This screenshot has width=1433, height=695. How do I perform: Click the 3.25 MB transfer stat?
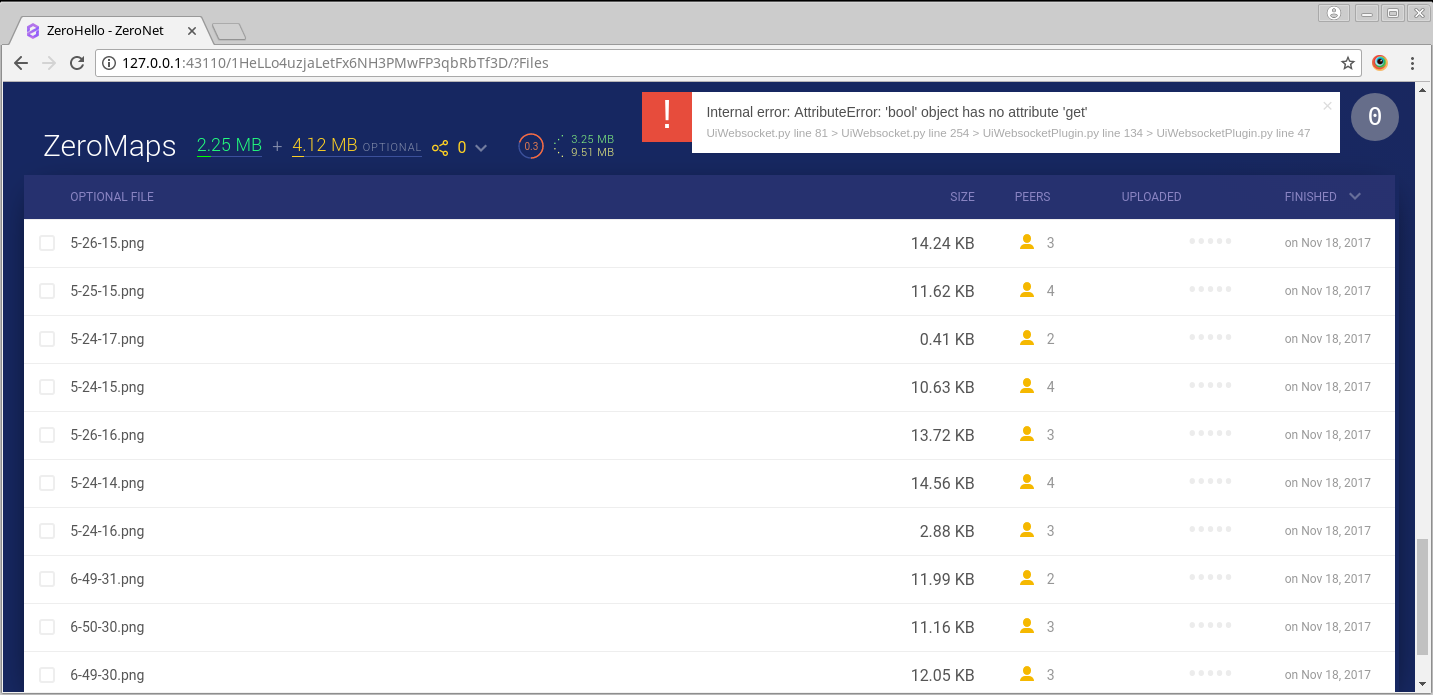click(x=592, y=139)
